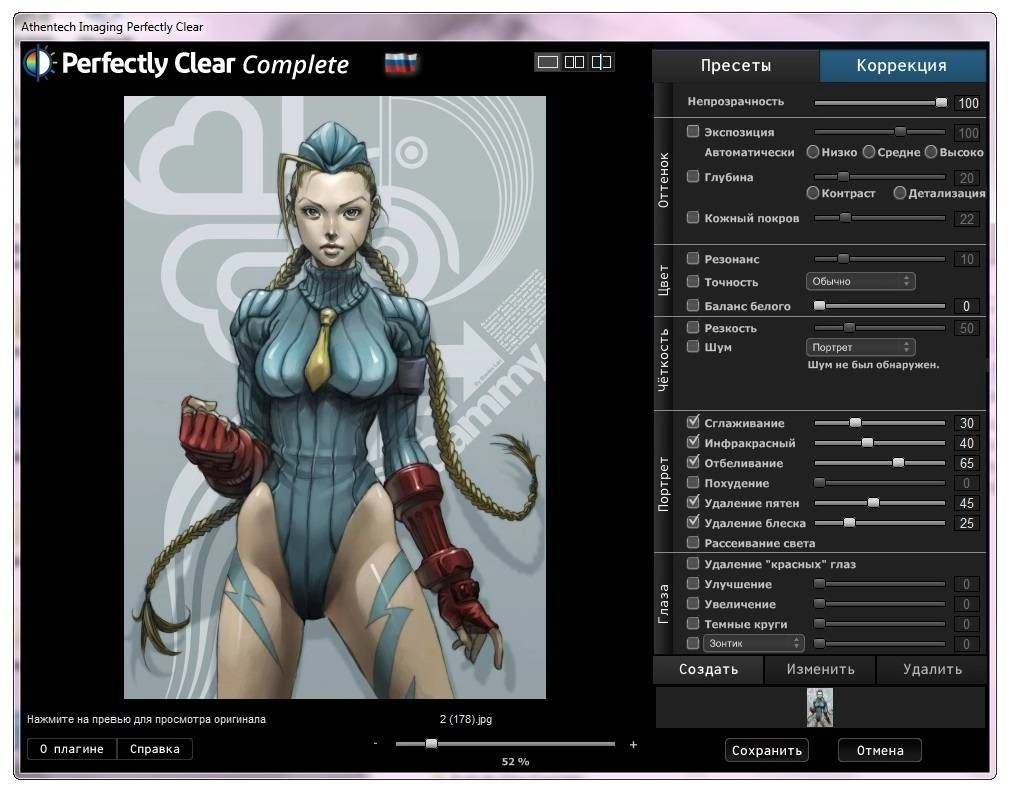Open the Пресеты tab
Viewport: 1014px width, 799px height.
click(x=736, y=65)
